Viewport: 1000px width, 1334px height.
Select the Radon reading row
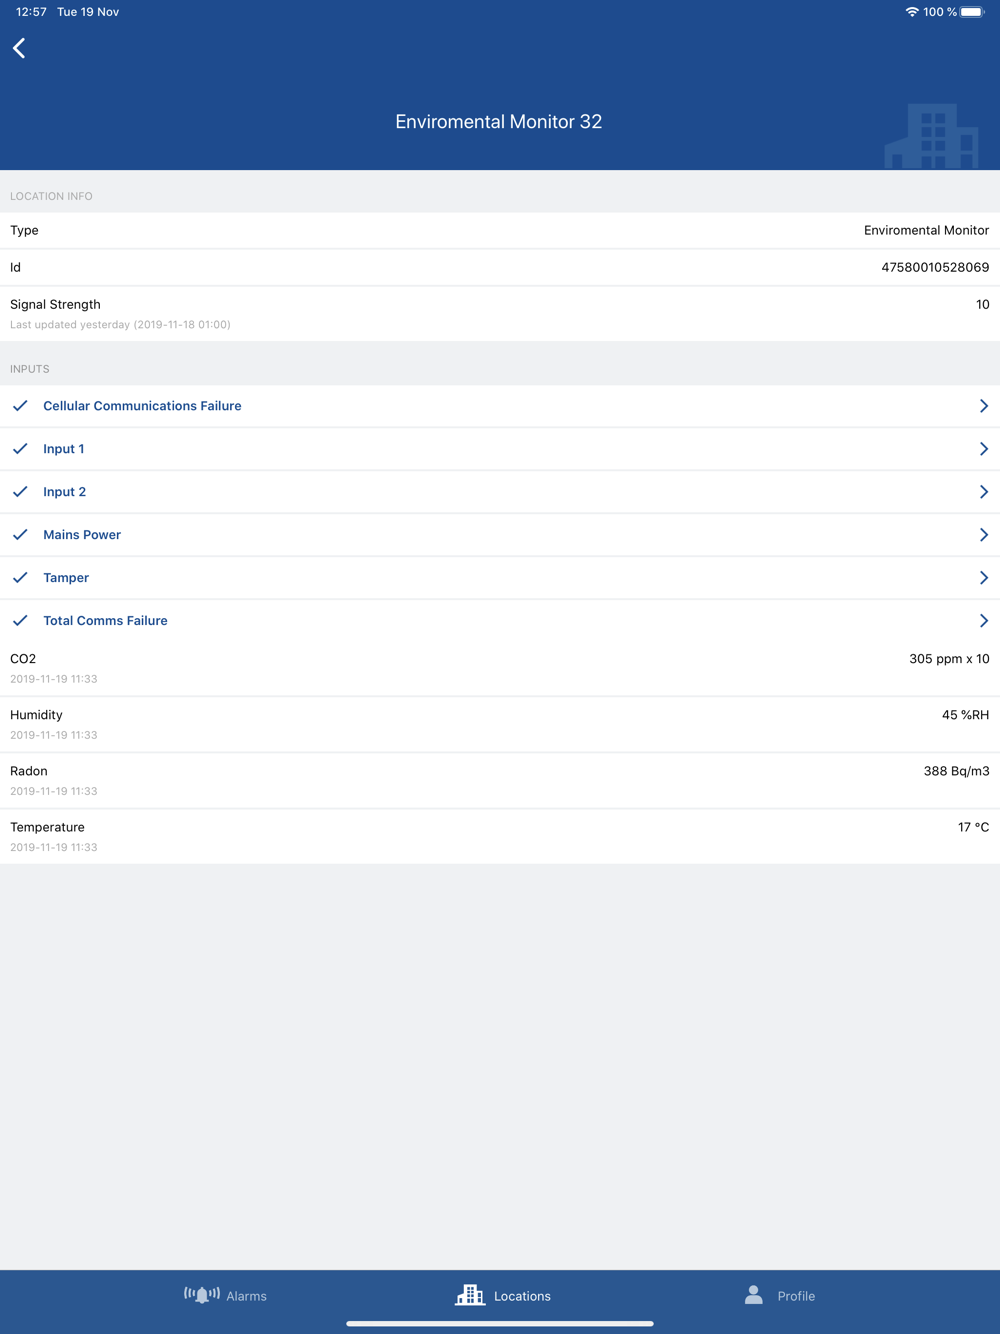500,780
